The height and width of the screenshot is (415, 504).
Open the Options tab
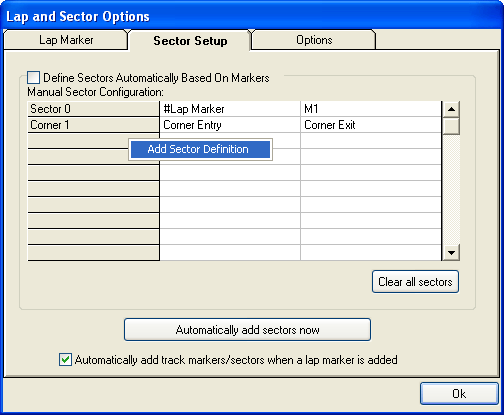coord(314,40)
